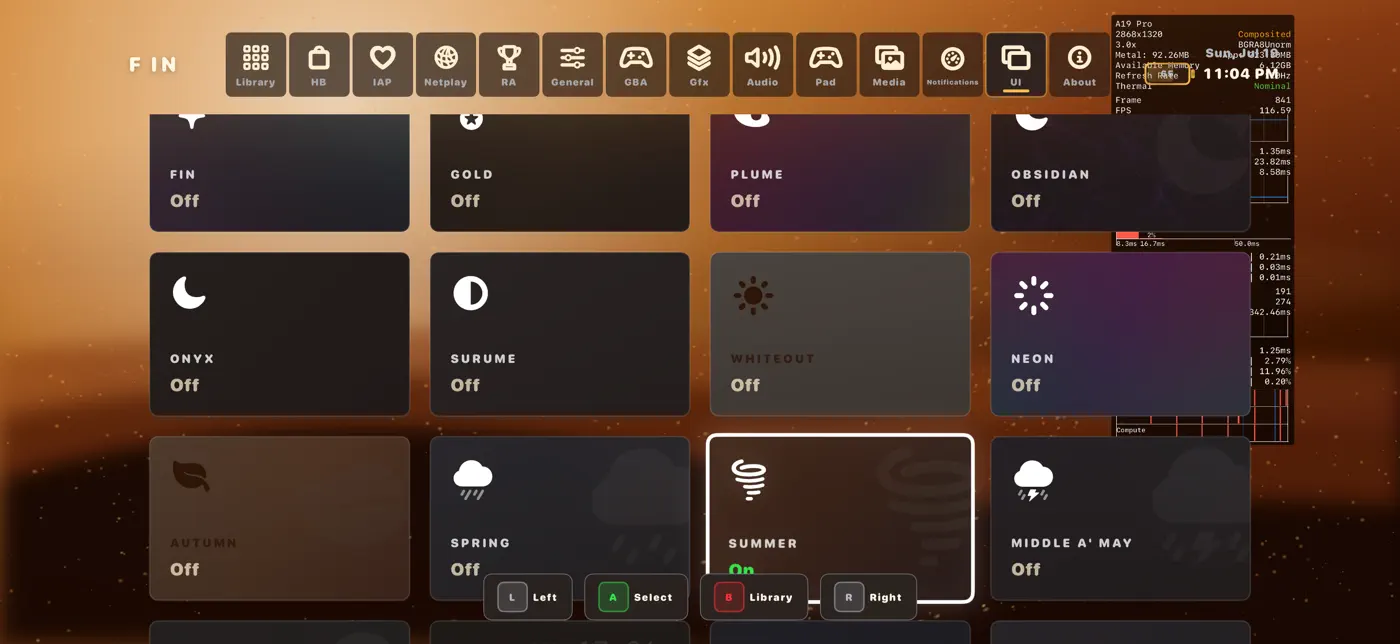This screenshot has width=1400, height=644.
Task: Click the green On status under Summer
Action: click(x=741, y=570)
